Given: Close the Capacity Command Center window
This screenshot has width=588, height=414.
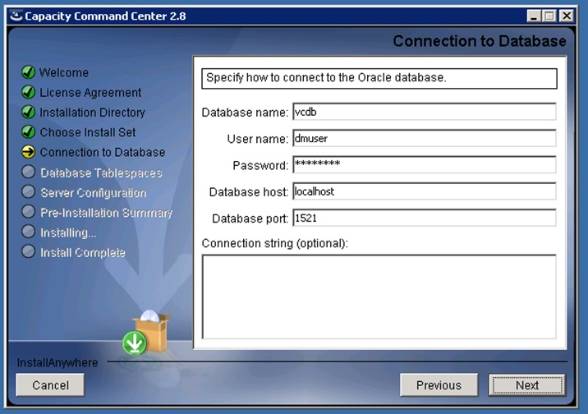Looking at the screenshot, I should tap(566, 16).
